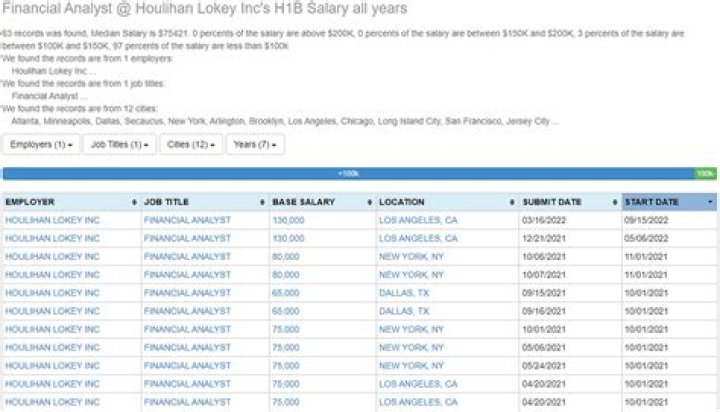Open the Employers (1) dropdown
Viewport: 720px width, 412px height.
point(41,144)
